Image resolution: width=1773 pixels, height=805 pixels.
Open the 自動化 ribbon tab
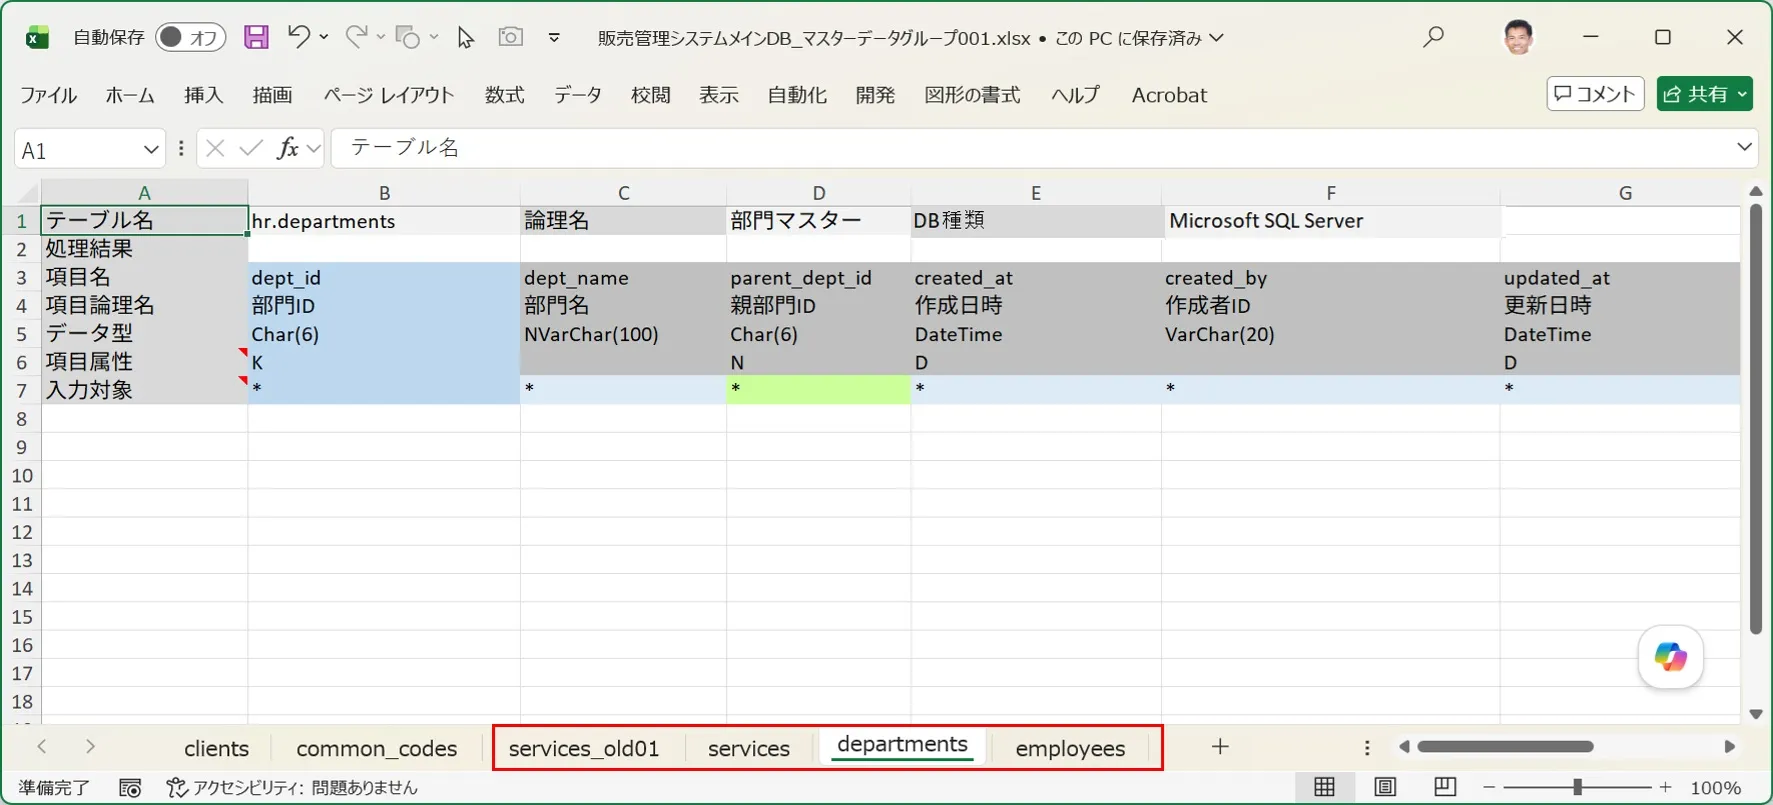(797, 95)
